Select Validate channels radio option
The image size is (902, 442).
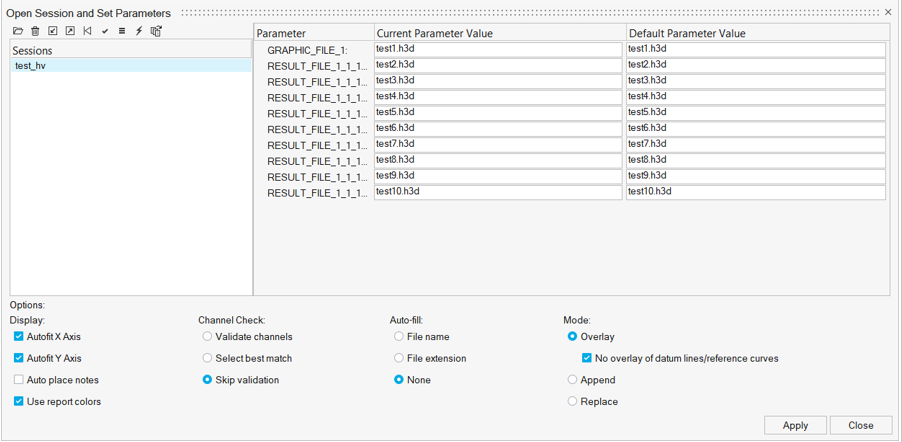tap(207, 337)
